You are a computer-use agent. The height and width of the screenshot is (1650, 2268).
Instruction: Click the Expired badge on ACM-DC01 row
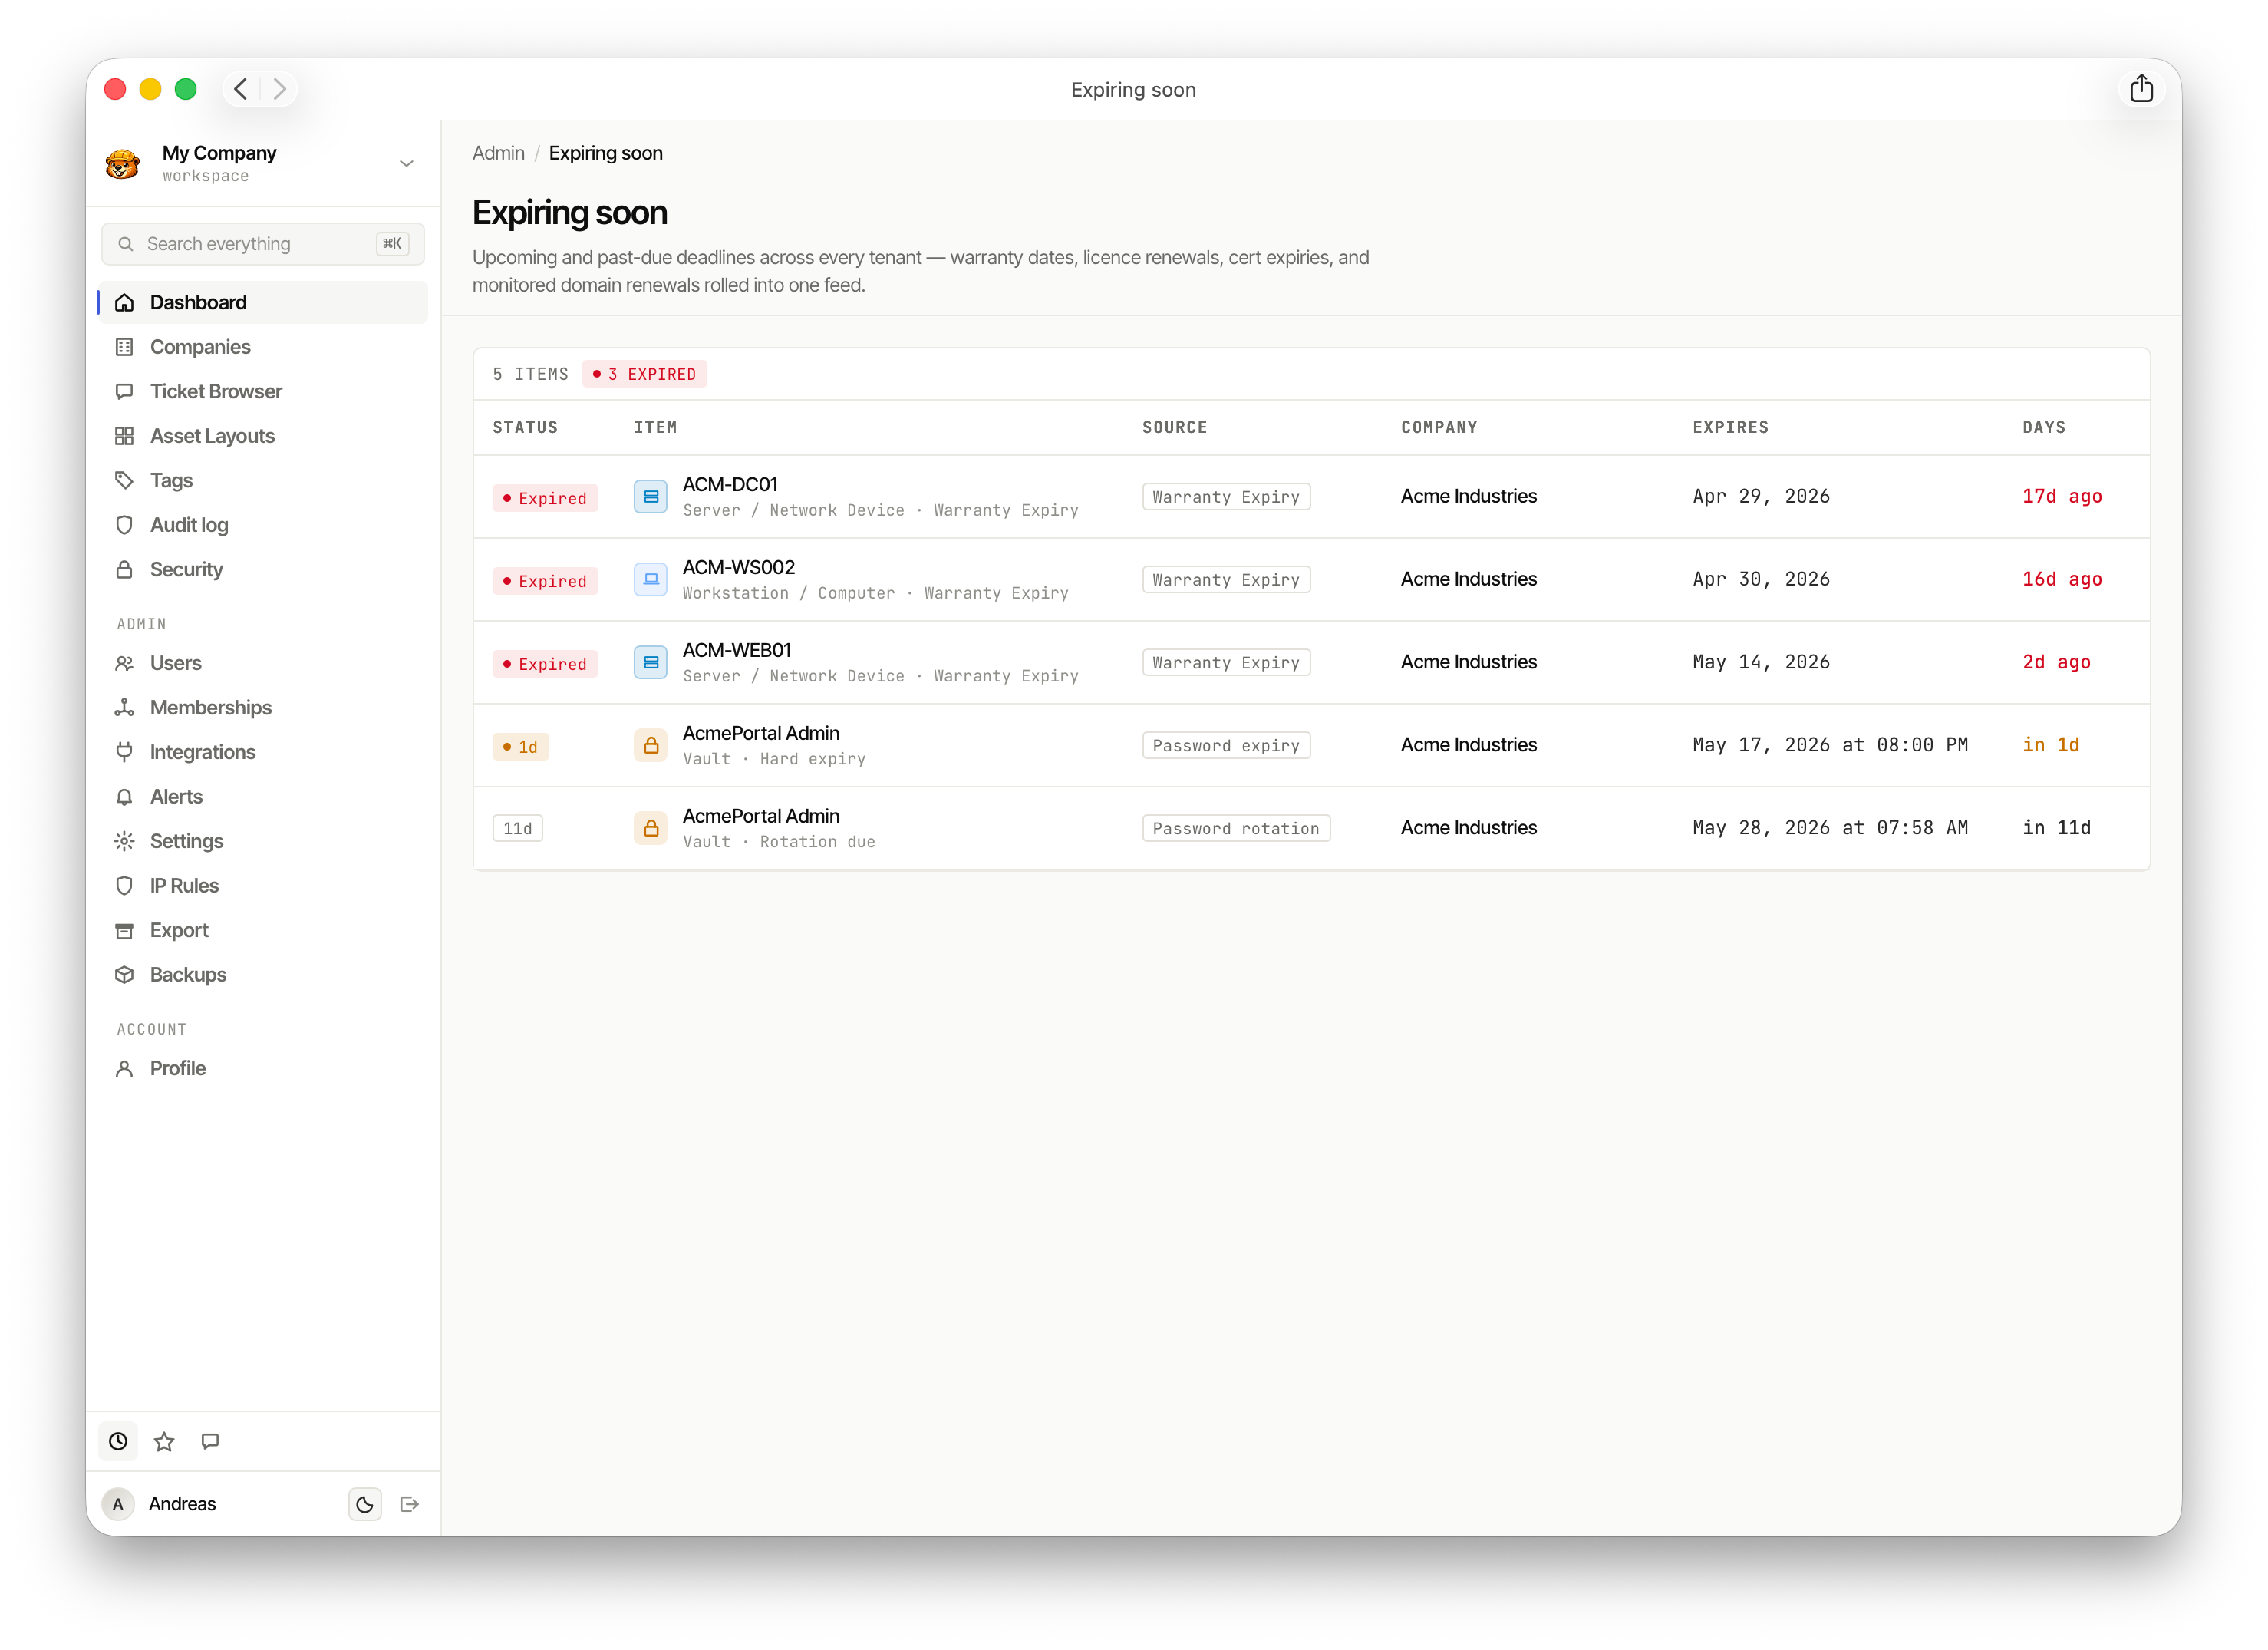coord(545,498)
